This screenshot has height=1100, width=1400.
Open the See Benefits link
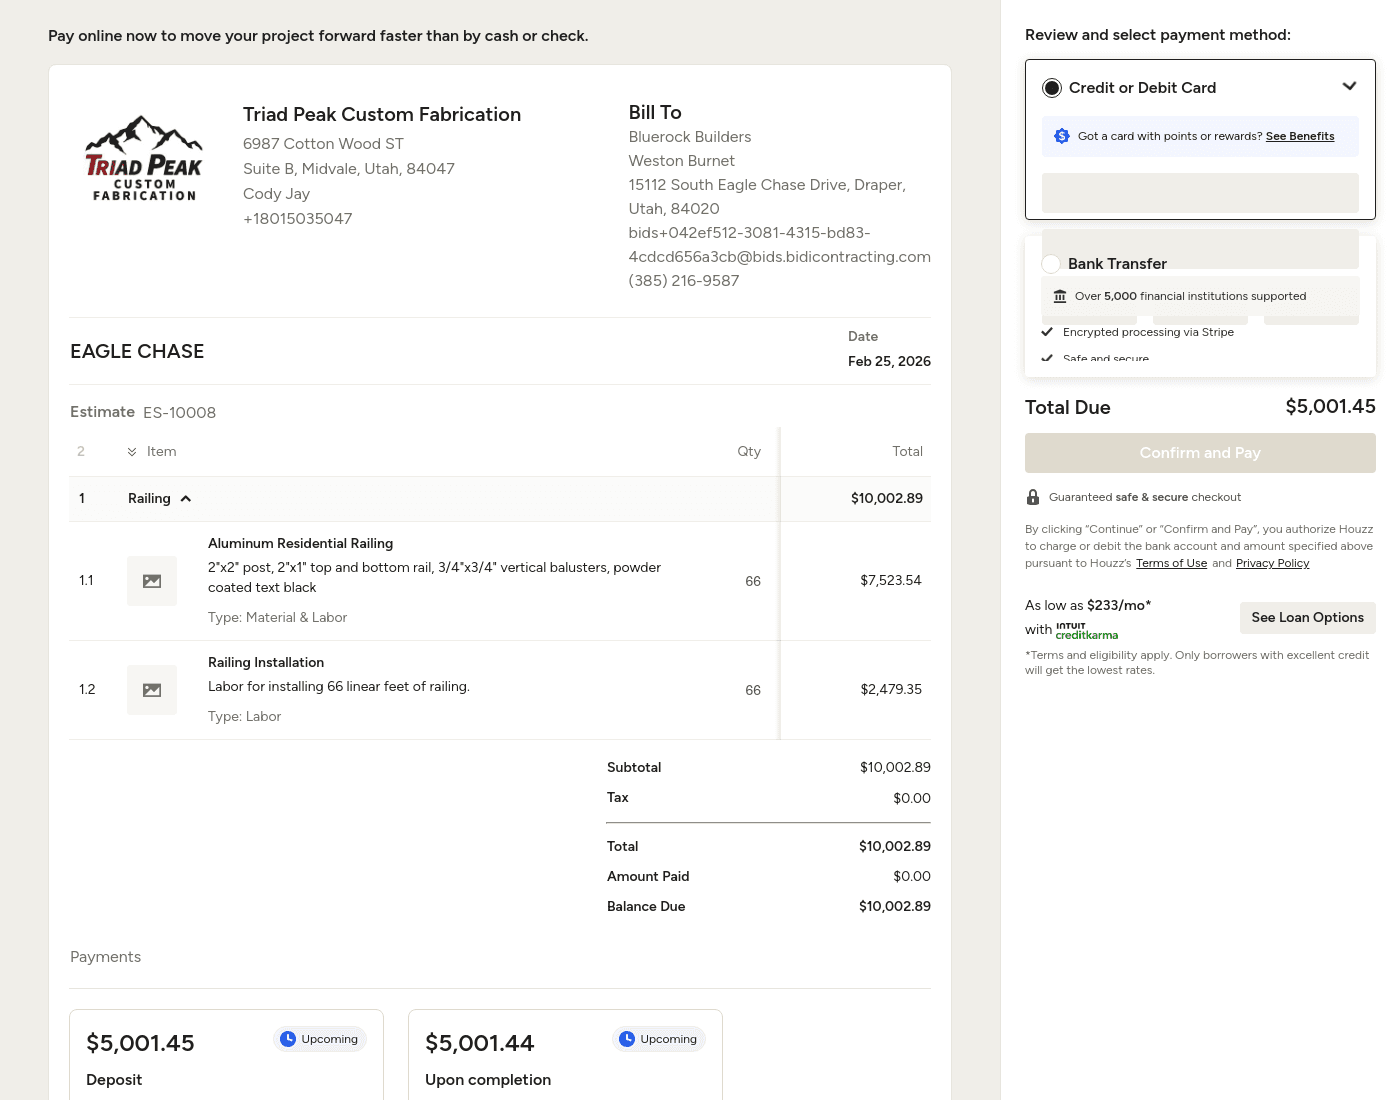[1299, 136]
